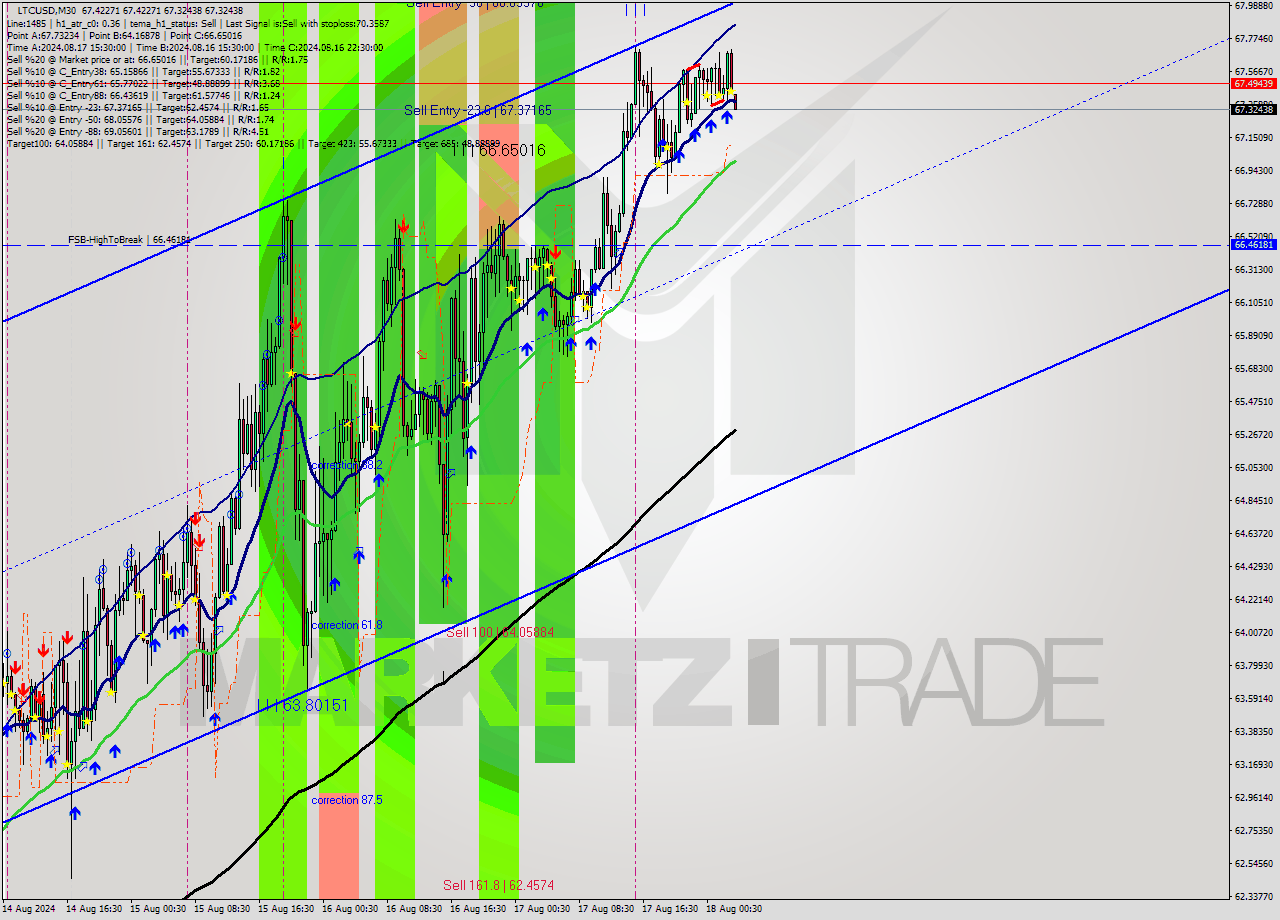Image resolution: width=1280 pixels, height=920 pixels.
Task: Click the '17 Aug 16:30' time axis label
Action: coord(671,909)
